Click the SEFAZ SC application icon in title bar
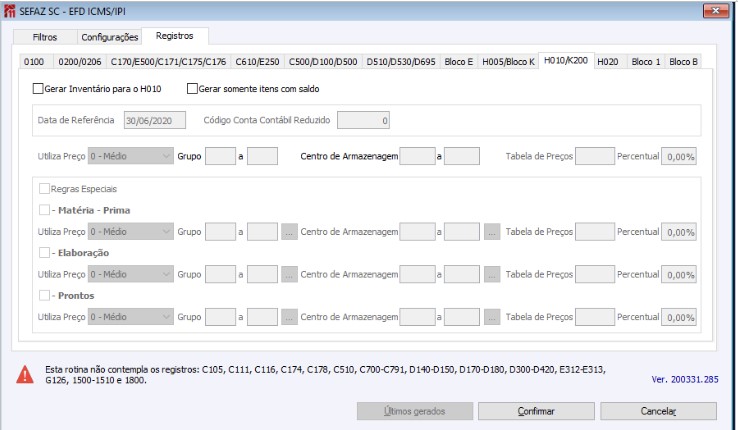The height and width of the screenshot is (430, 738). pos(9,11)
